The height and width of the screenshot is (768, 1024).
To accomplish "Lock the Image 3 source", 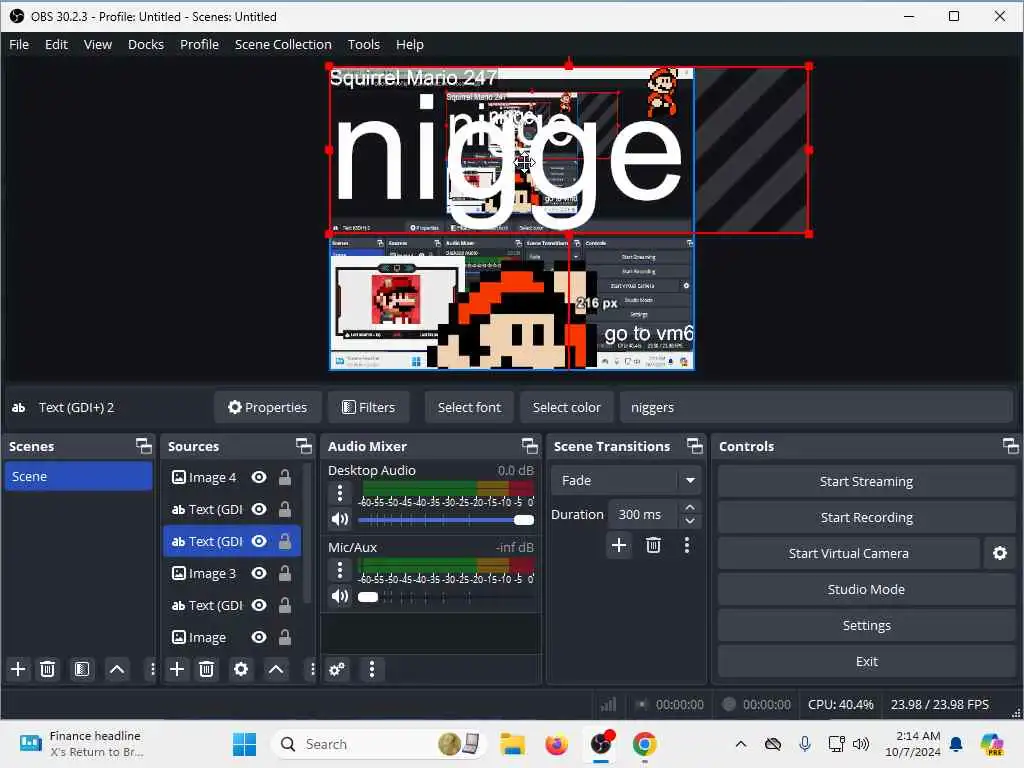I will point(285,573).
